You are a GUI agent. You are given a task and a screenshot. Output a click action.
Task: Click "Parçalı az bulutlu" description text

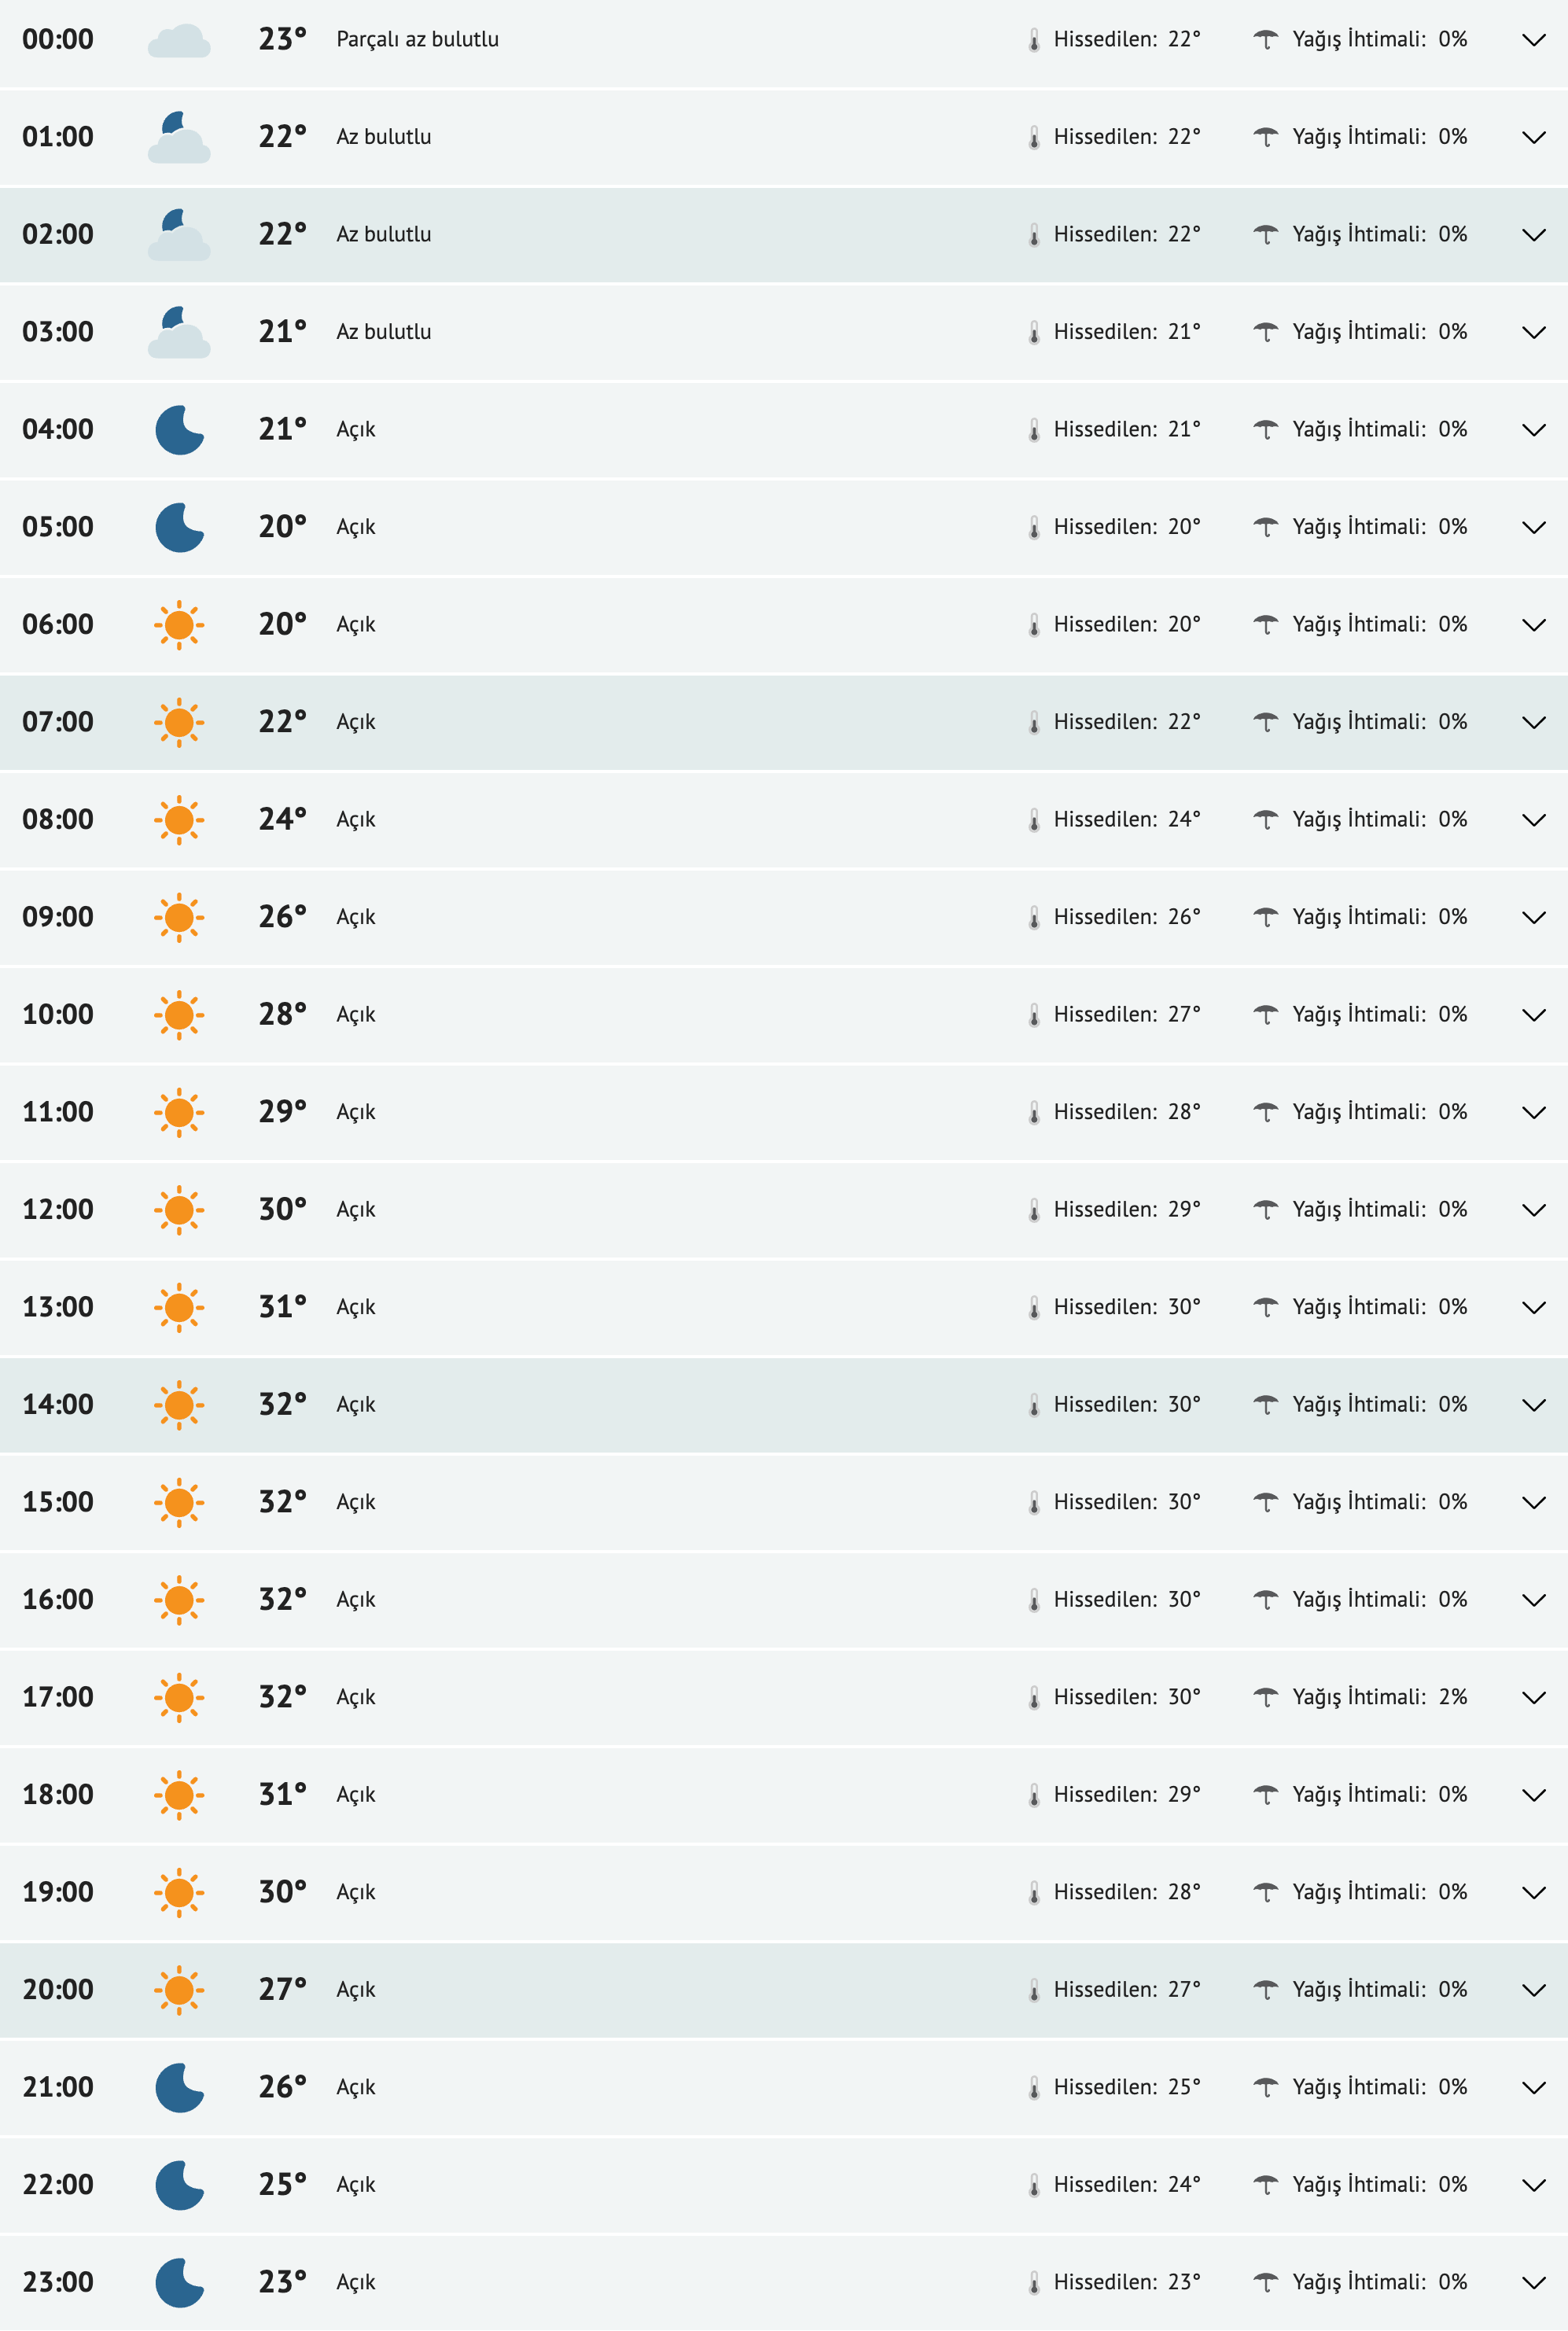click(417, 40)
